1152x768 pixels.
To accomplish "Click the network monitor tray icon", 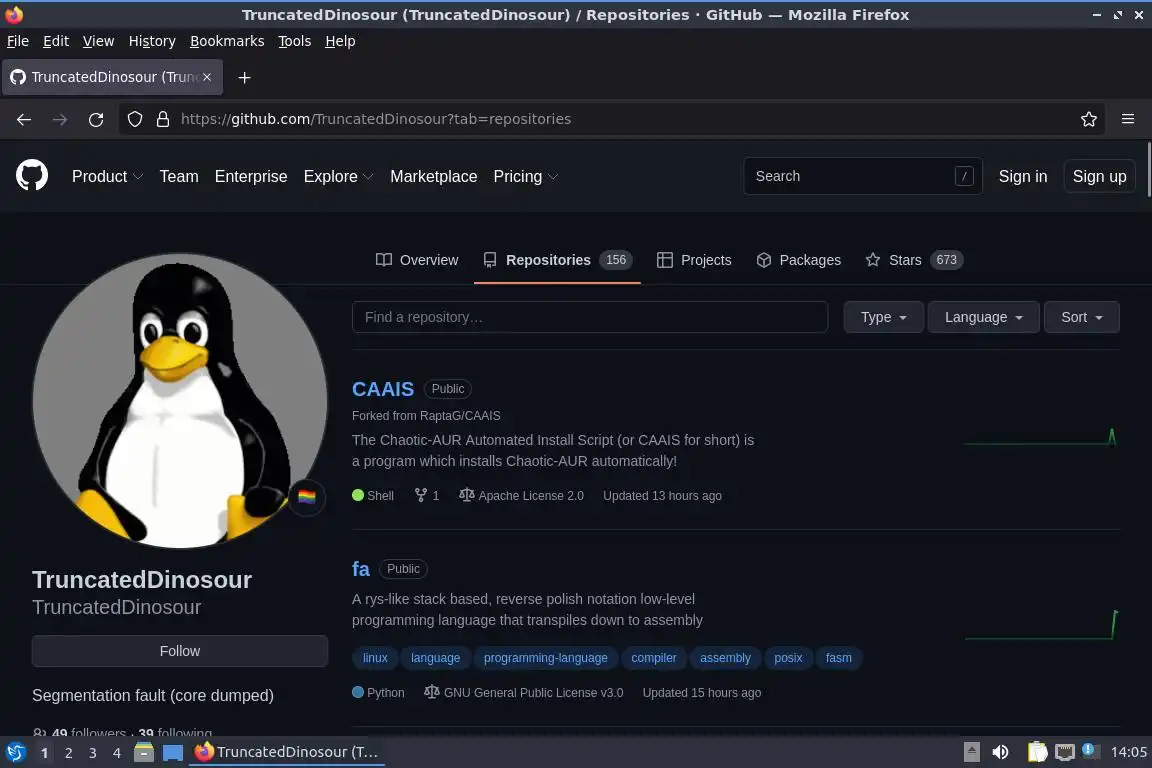I will pos(1065,752).
